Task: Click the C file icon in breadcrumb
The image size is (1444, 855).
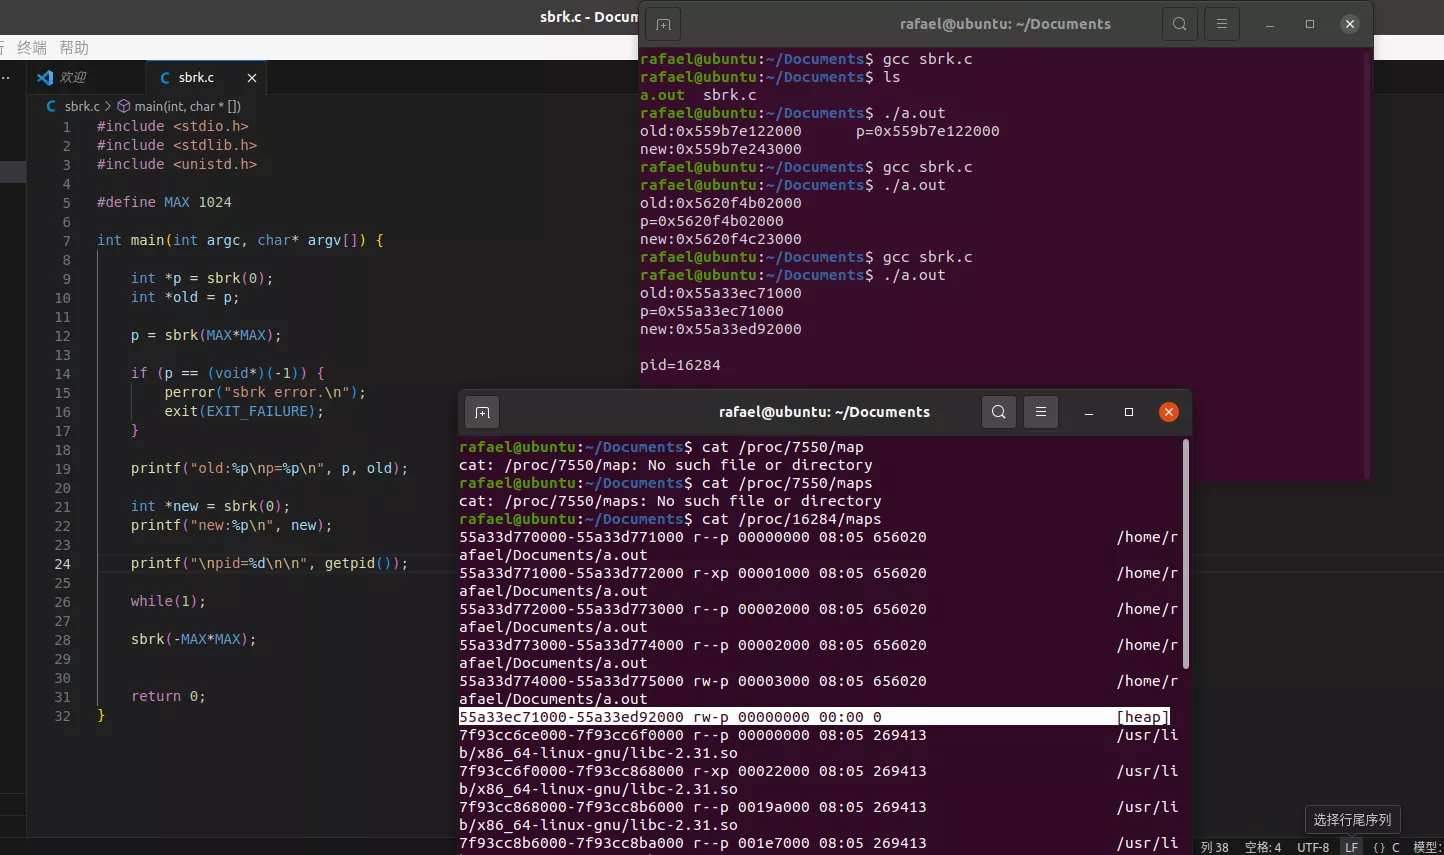Action: 51,106
